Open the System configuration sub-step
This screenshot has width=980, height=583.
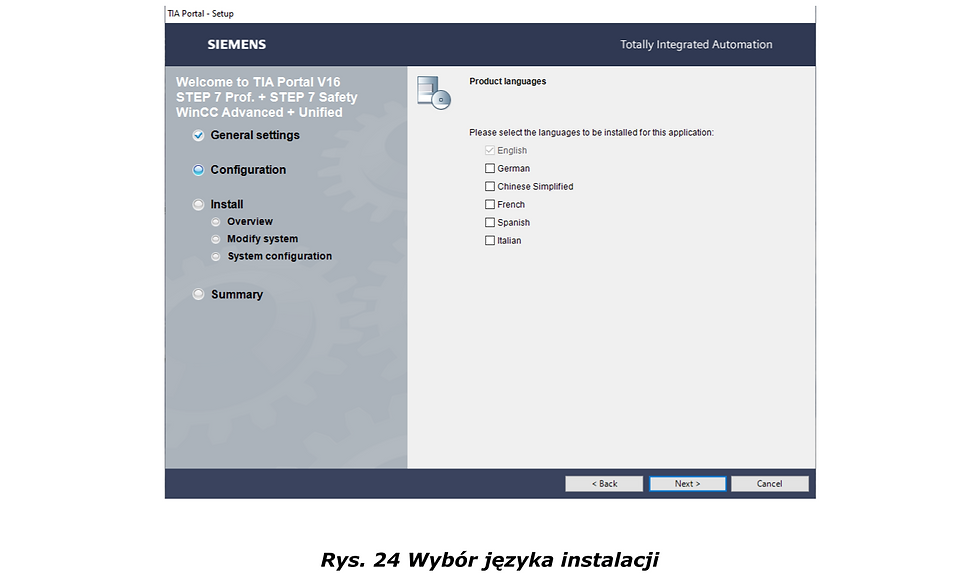[279, 256]
